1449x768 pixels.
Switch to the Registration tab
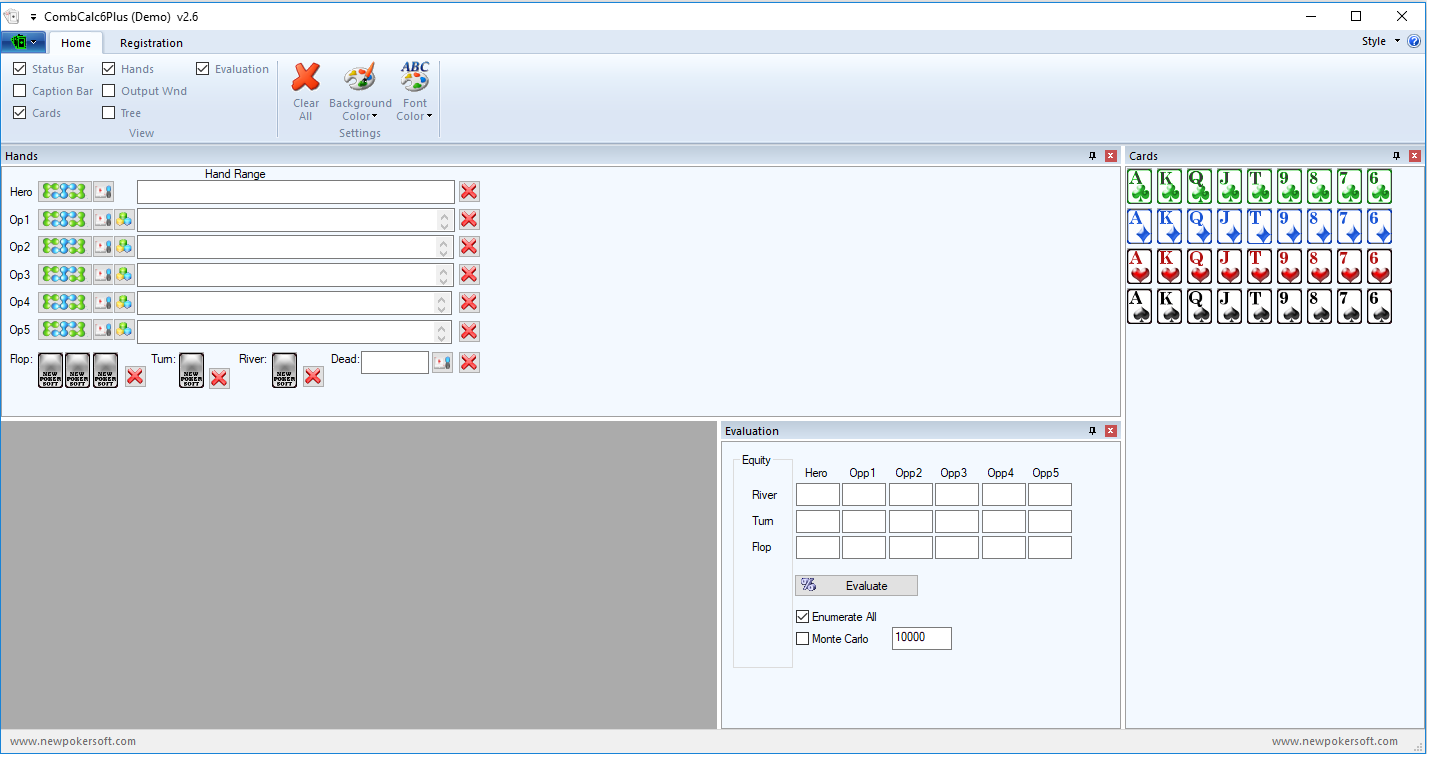click(x=151, y=43)
